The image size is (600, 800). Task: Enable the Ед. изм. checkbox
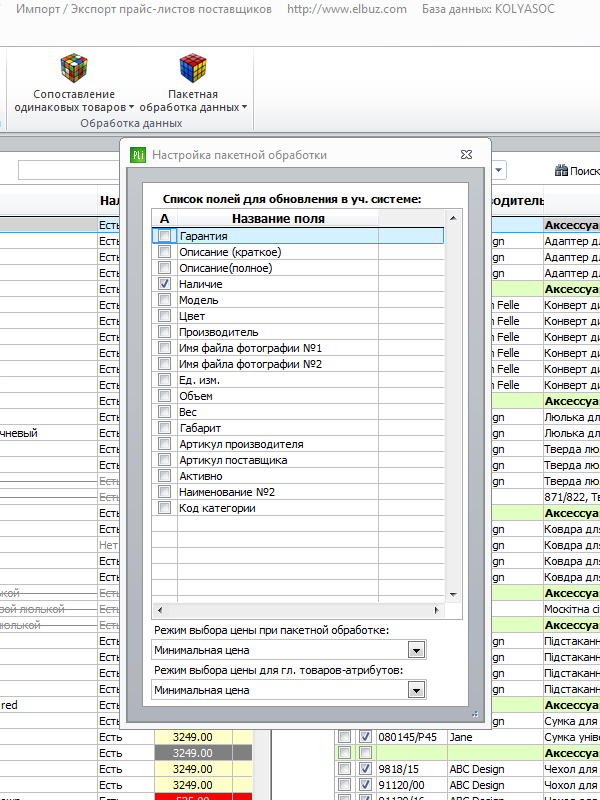(164, 380)
